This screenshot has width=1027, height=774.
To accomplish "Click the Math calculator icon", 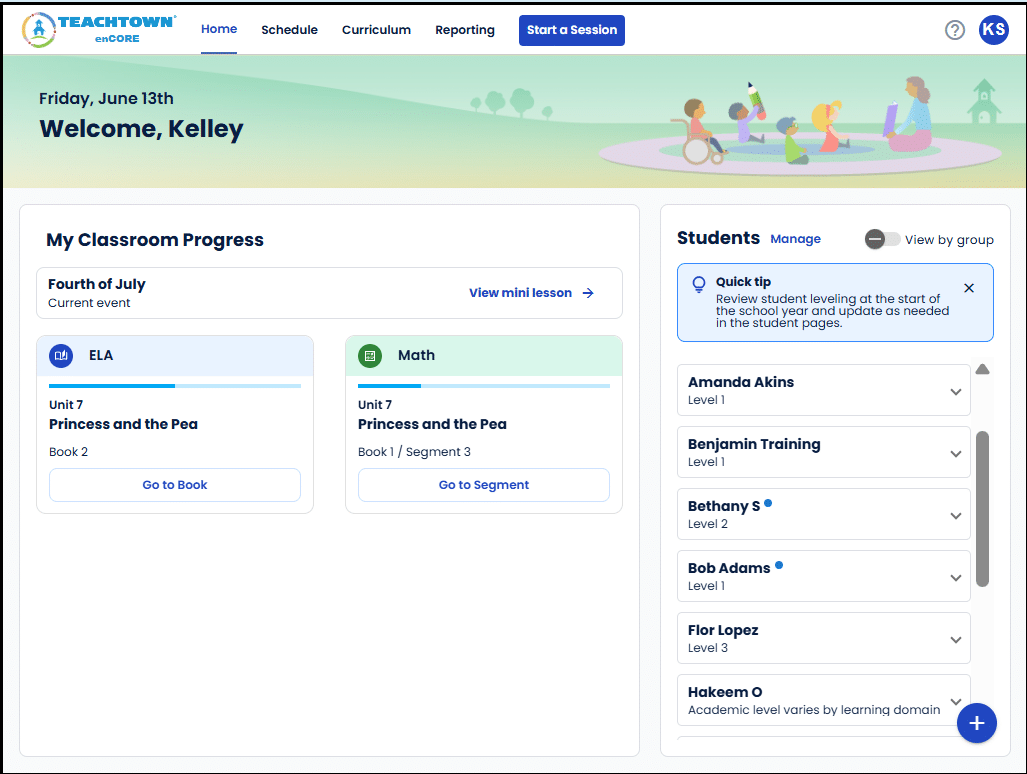I will pyautogui.click(x=370, y=355).
